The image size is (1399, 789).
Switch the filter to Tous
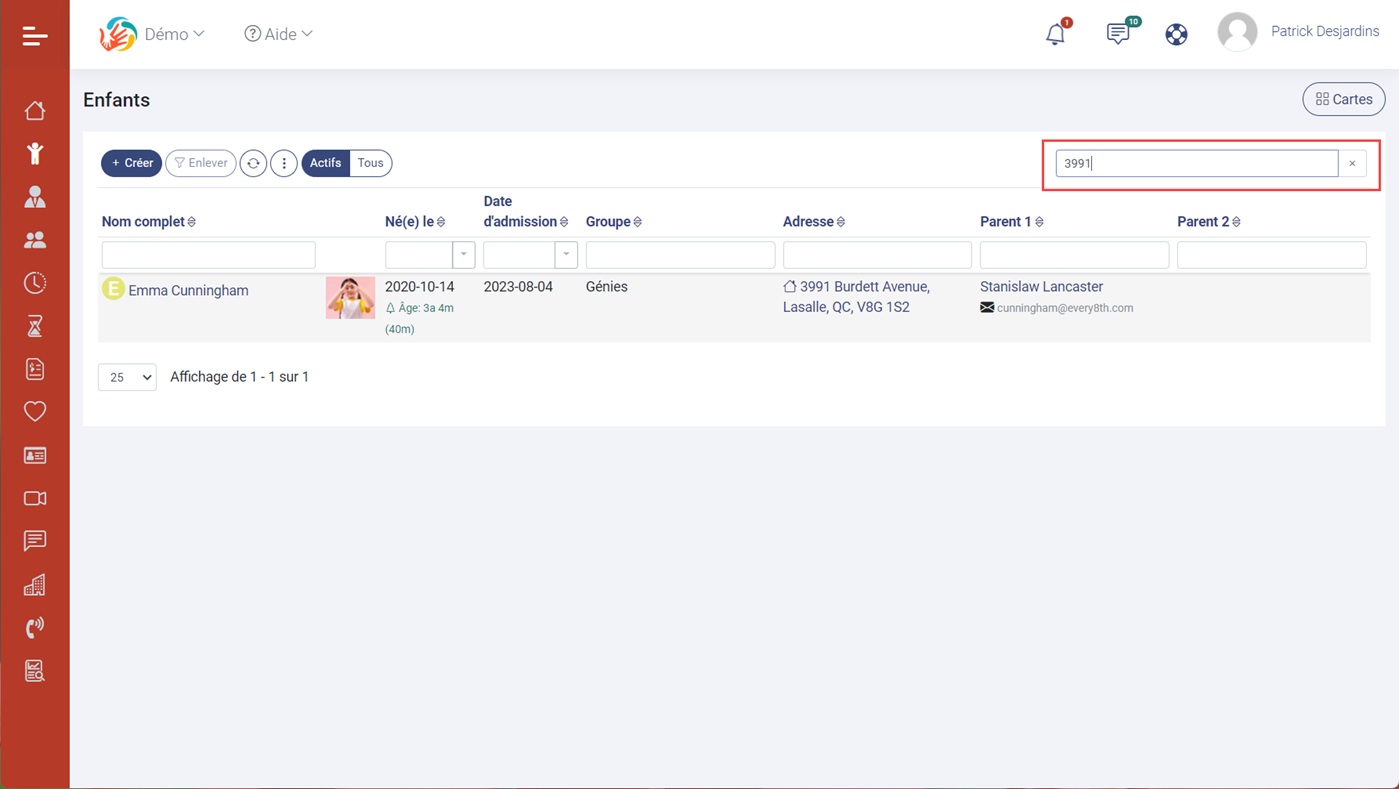point(370,163)
